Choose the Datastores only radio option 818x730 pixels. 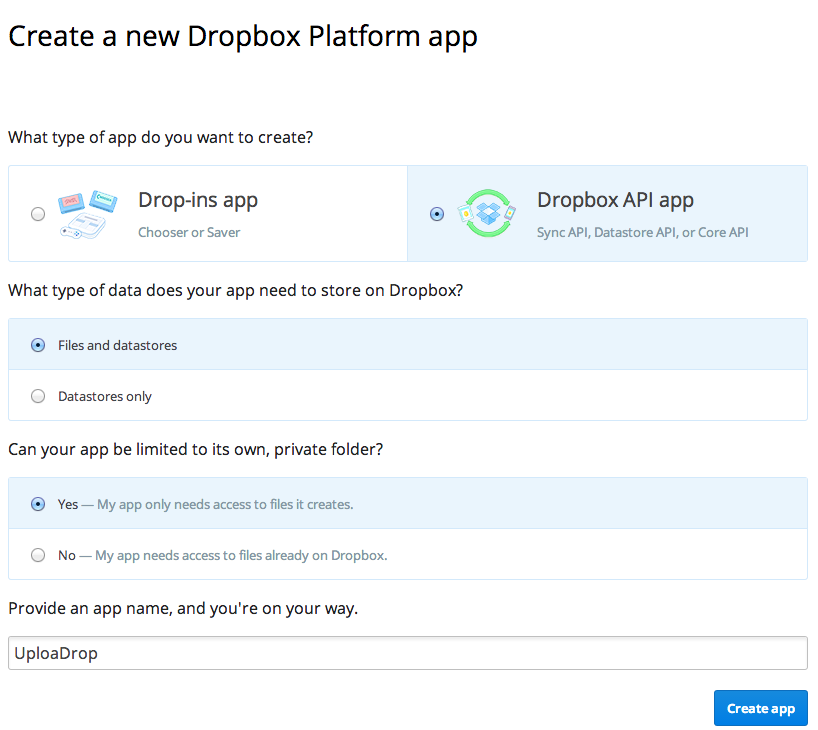(x=38, y=396)
